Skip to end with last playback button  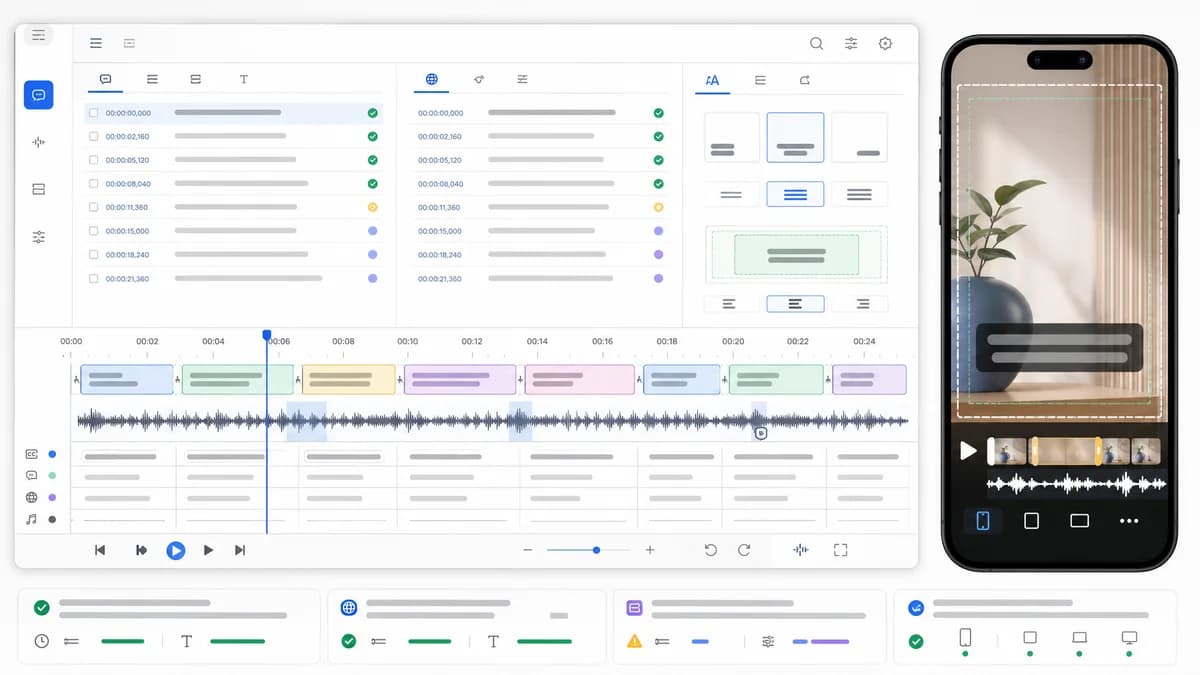coord(240,550)
